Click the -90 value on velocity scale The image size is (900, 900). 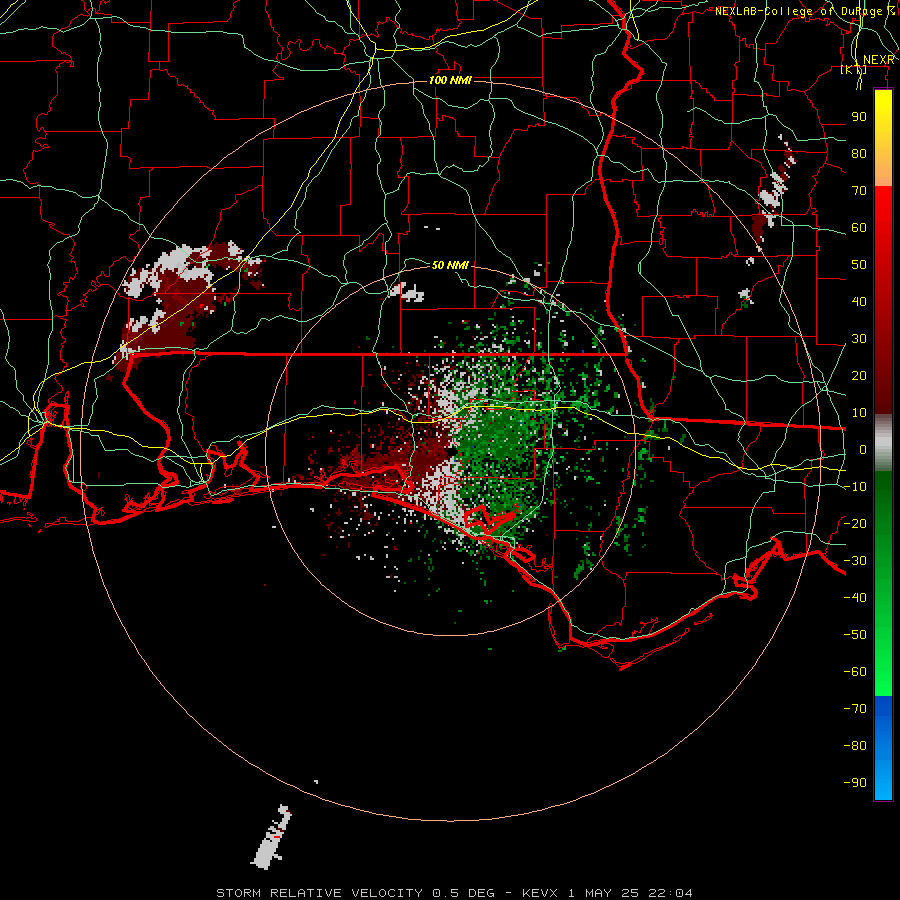point(855,782)
